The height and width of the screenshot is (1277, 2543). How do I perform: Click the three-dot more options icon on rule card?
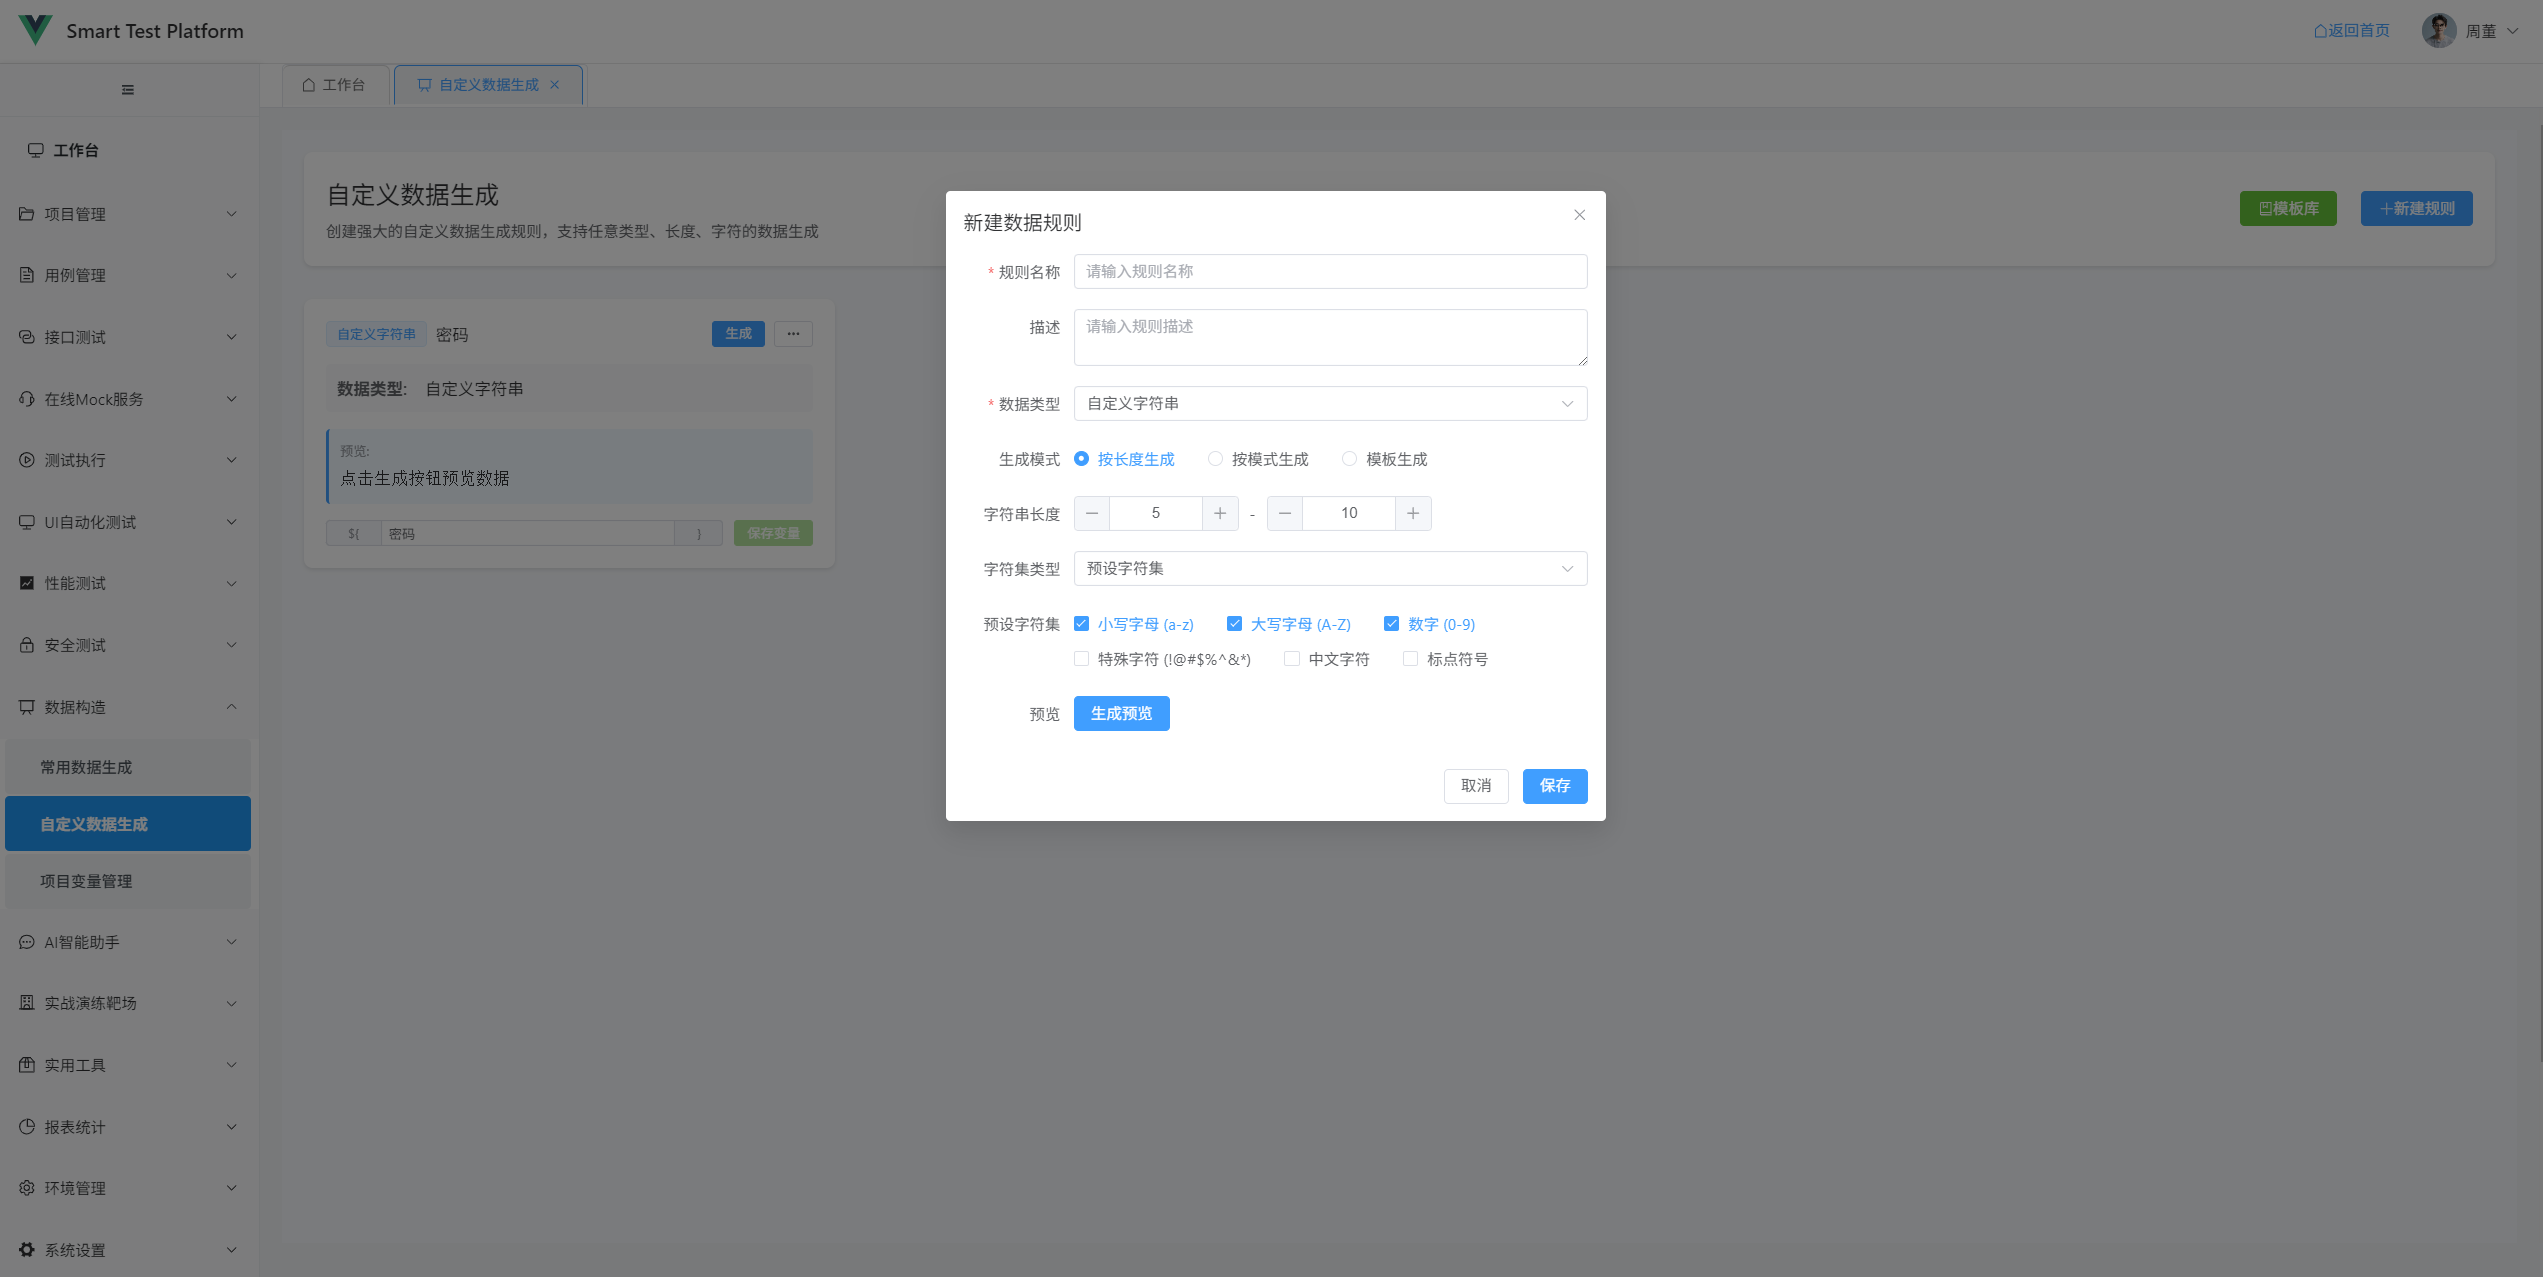coord(793,334)
